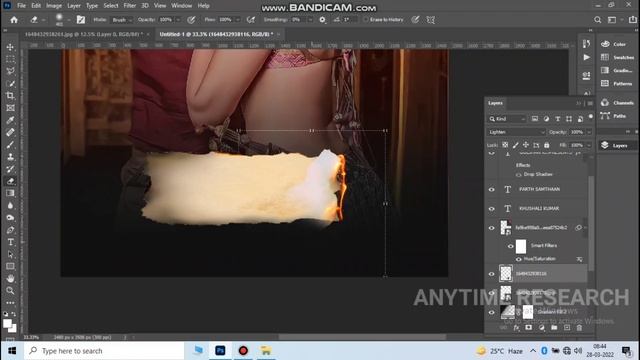This screenshot has height=360, width=640.
Task: Toggle lock all layer icon
Action: pos(547,145)
